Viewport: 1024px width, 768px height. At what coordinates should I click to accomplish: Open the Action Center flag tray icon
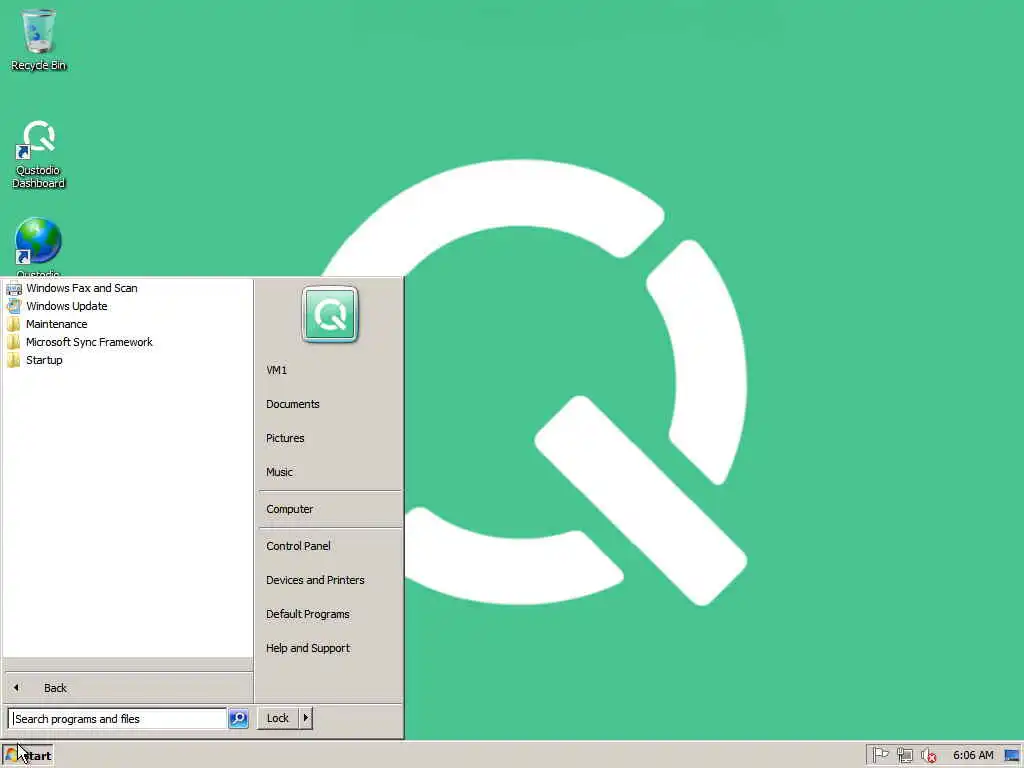pyautogui.click(x=880, y=755)
